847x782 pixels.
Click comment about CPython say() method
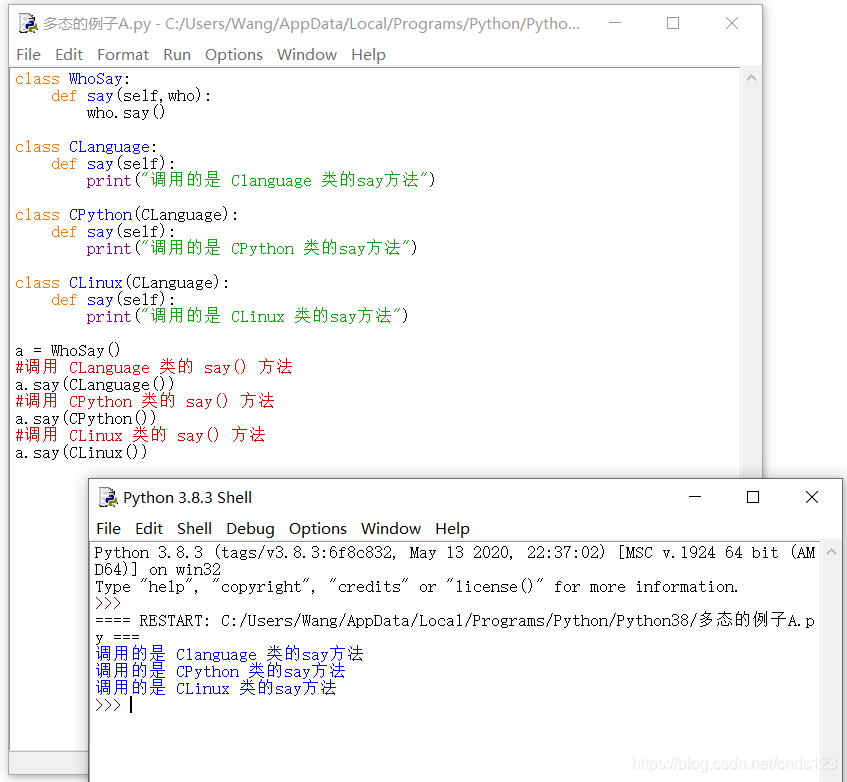click(144, 401)
